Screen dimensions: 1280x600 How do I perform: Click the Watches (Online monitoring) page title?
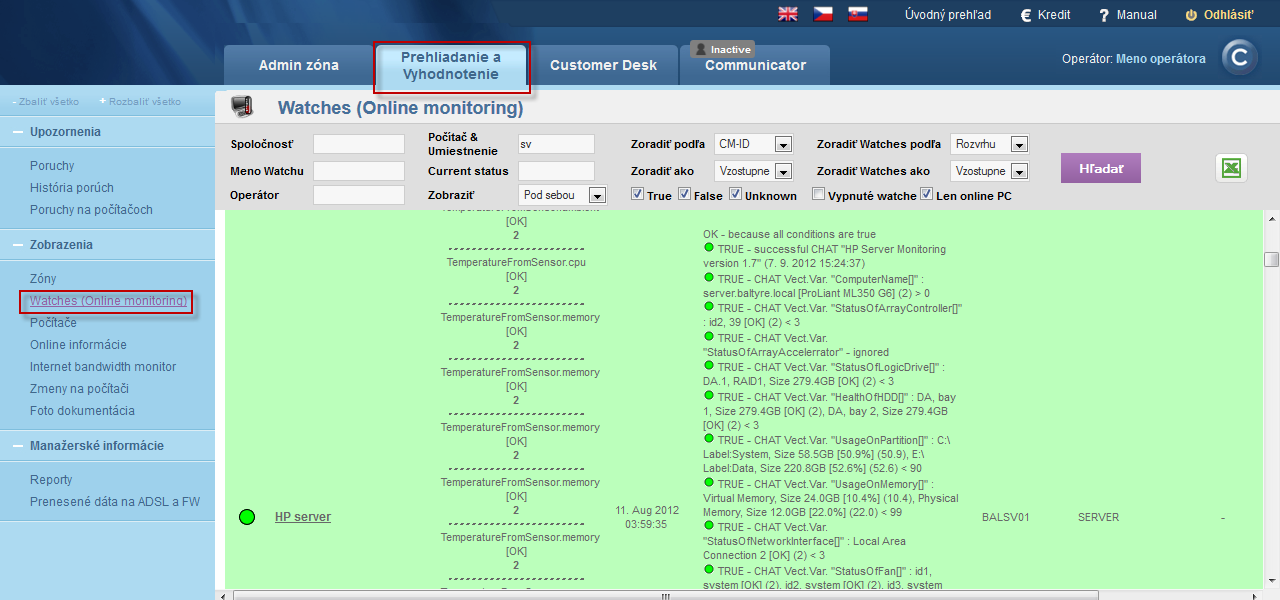point(401,108)
